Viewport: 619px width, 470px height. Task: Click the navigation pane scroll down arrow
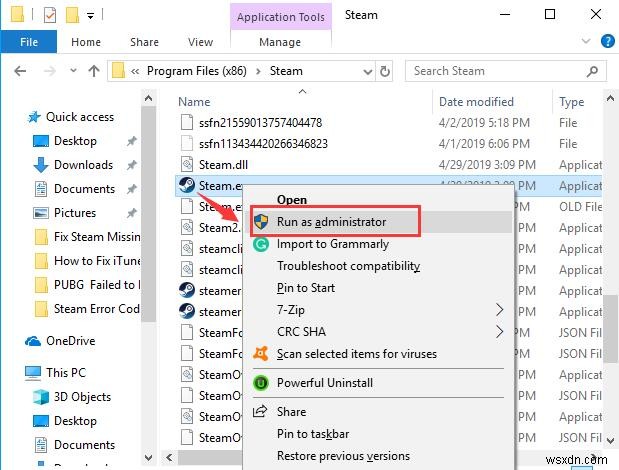tap(148, 458)
